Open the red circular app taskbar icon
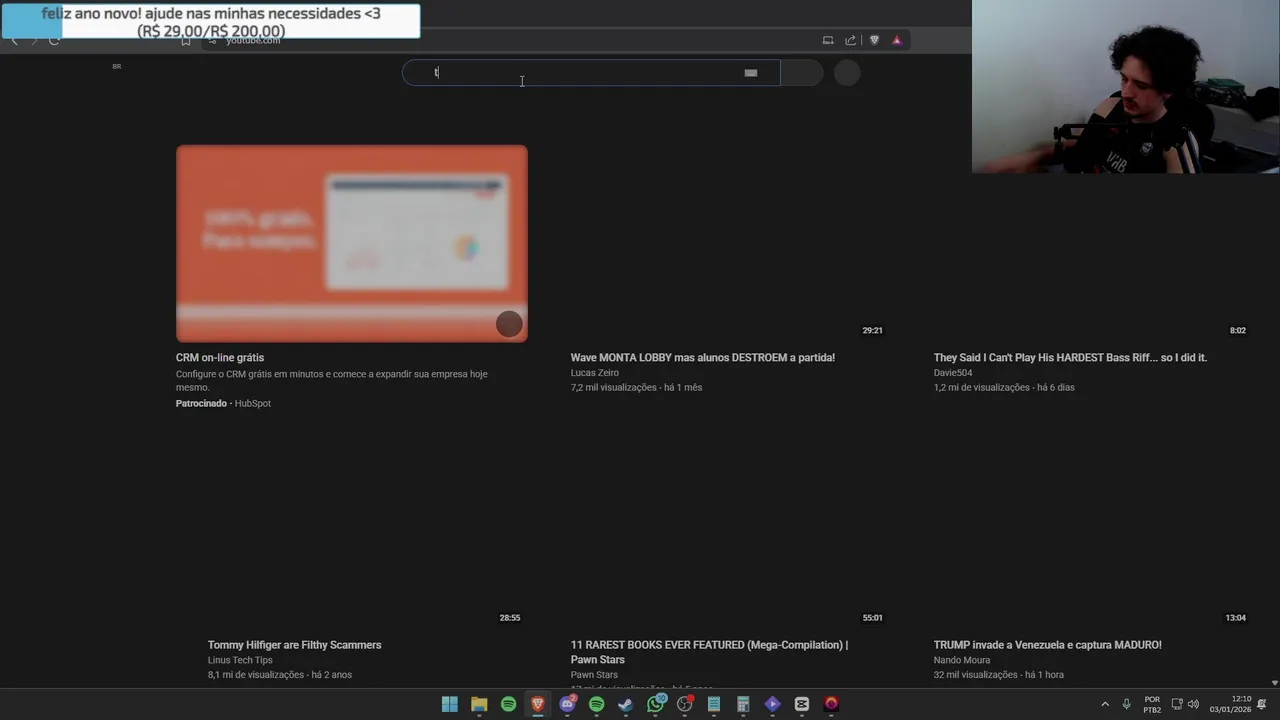The width and height of the screenshot is (1280, 720). click(831, 704)
